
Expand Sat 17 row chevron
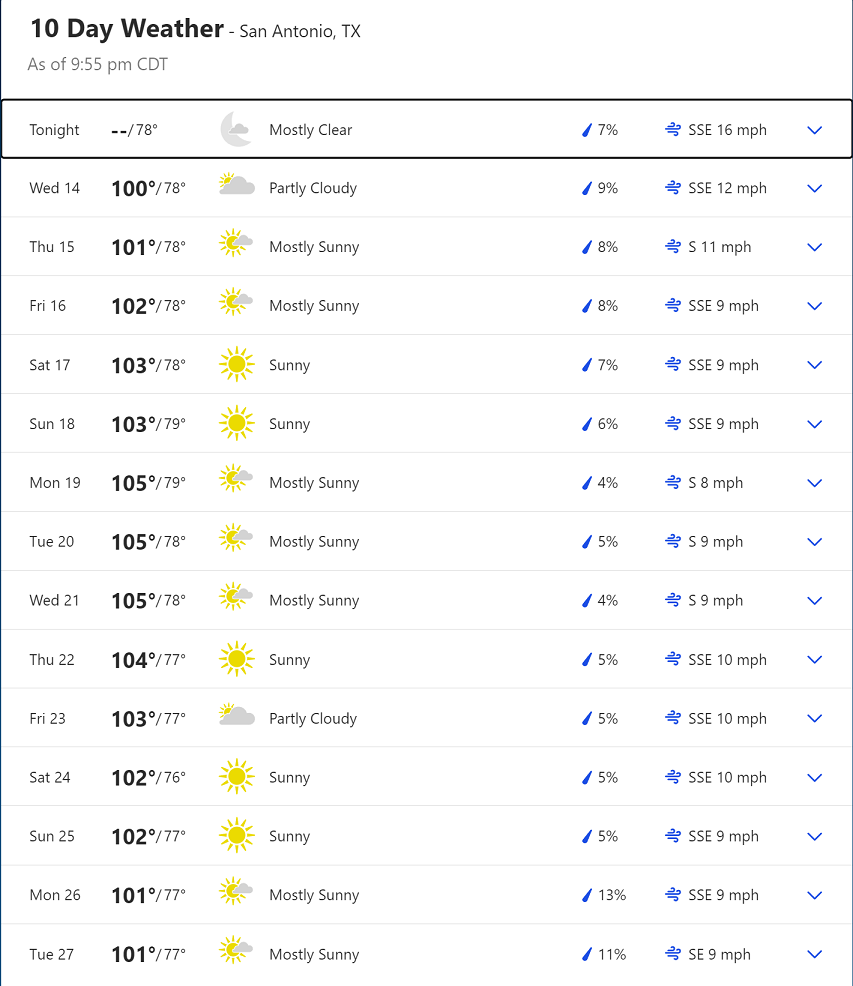click(x=815, y=365)
